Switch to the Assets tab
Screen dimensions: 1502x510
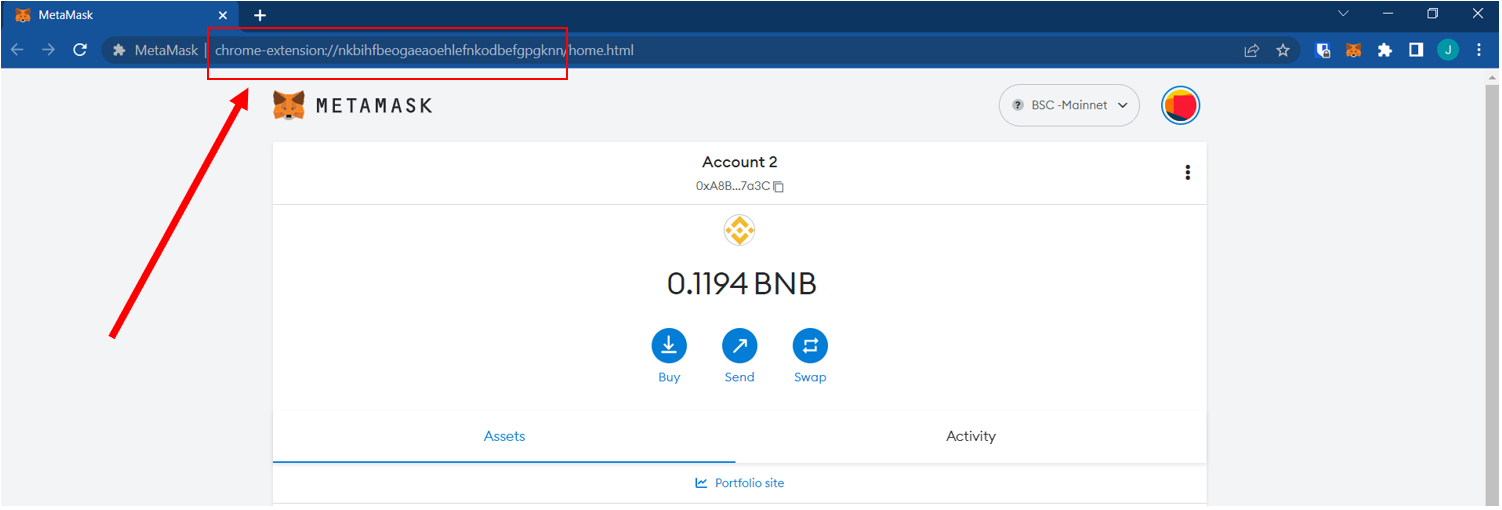point(505,436)
